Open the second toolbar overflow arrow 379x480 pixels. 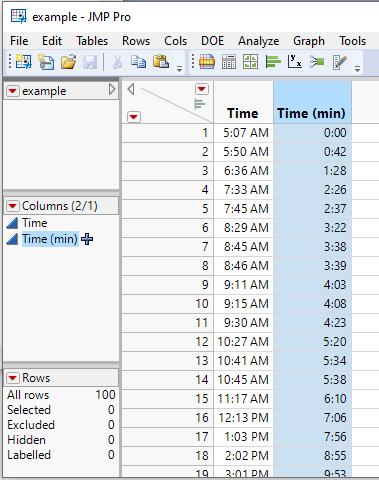coord(357,69)
